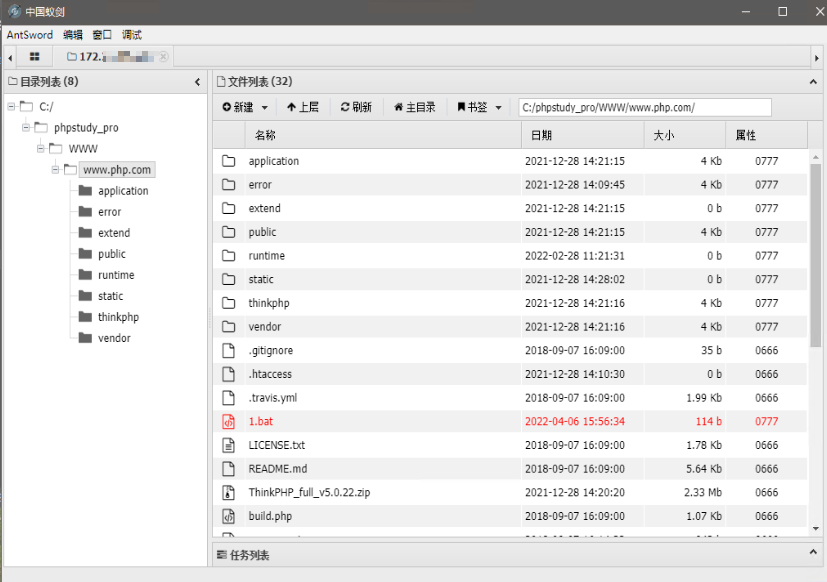Screen dimensions: 827x582
Task: Click the README.md file icon
Action: coord(228,469)
